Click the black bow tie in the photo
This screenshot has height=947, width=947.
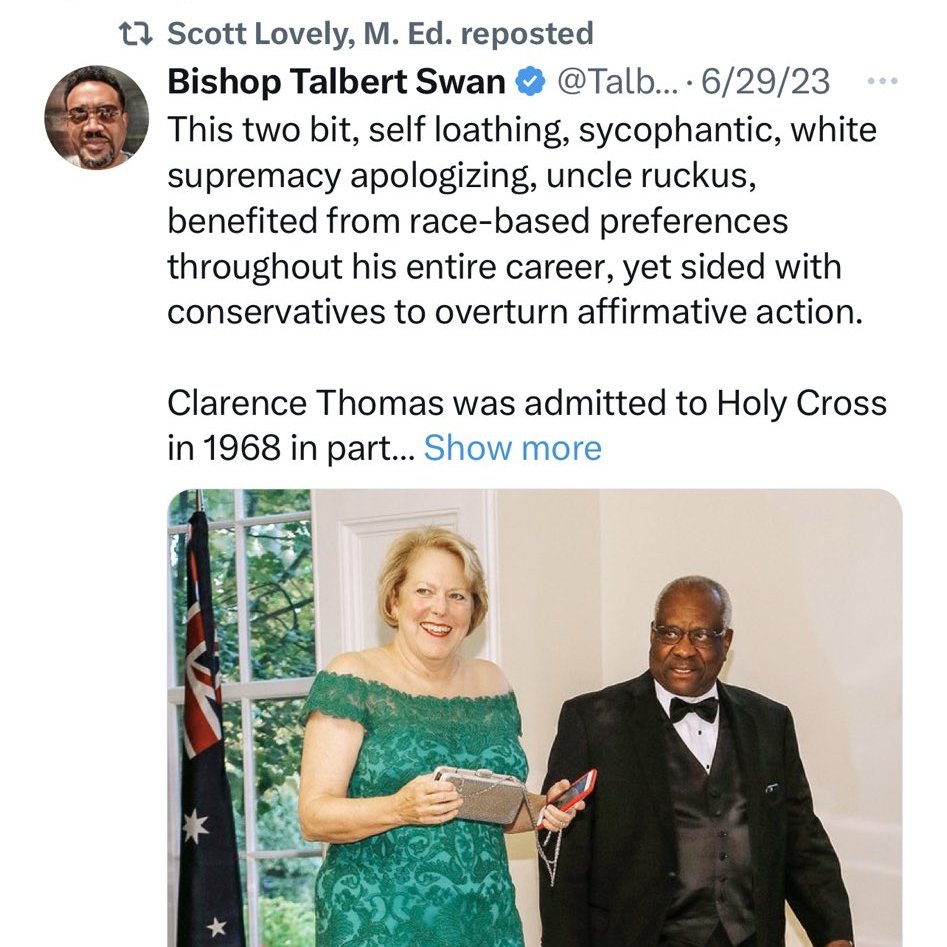click(x=693, y=708)
